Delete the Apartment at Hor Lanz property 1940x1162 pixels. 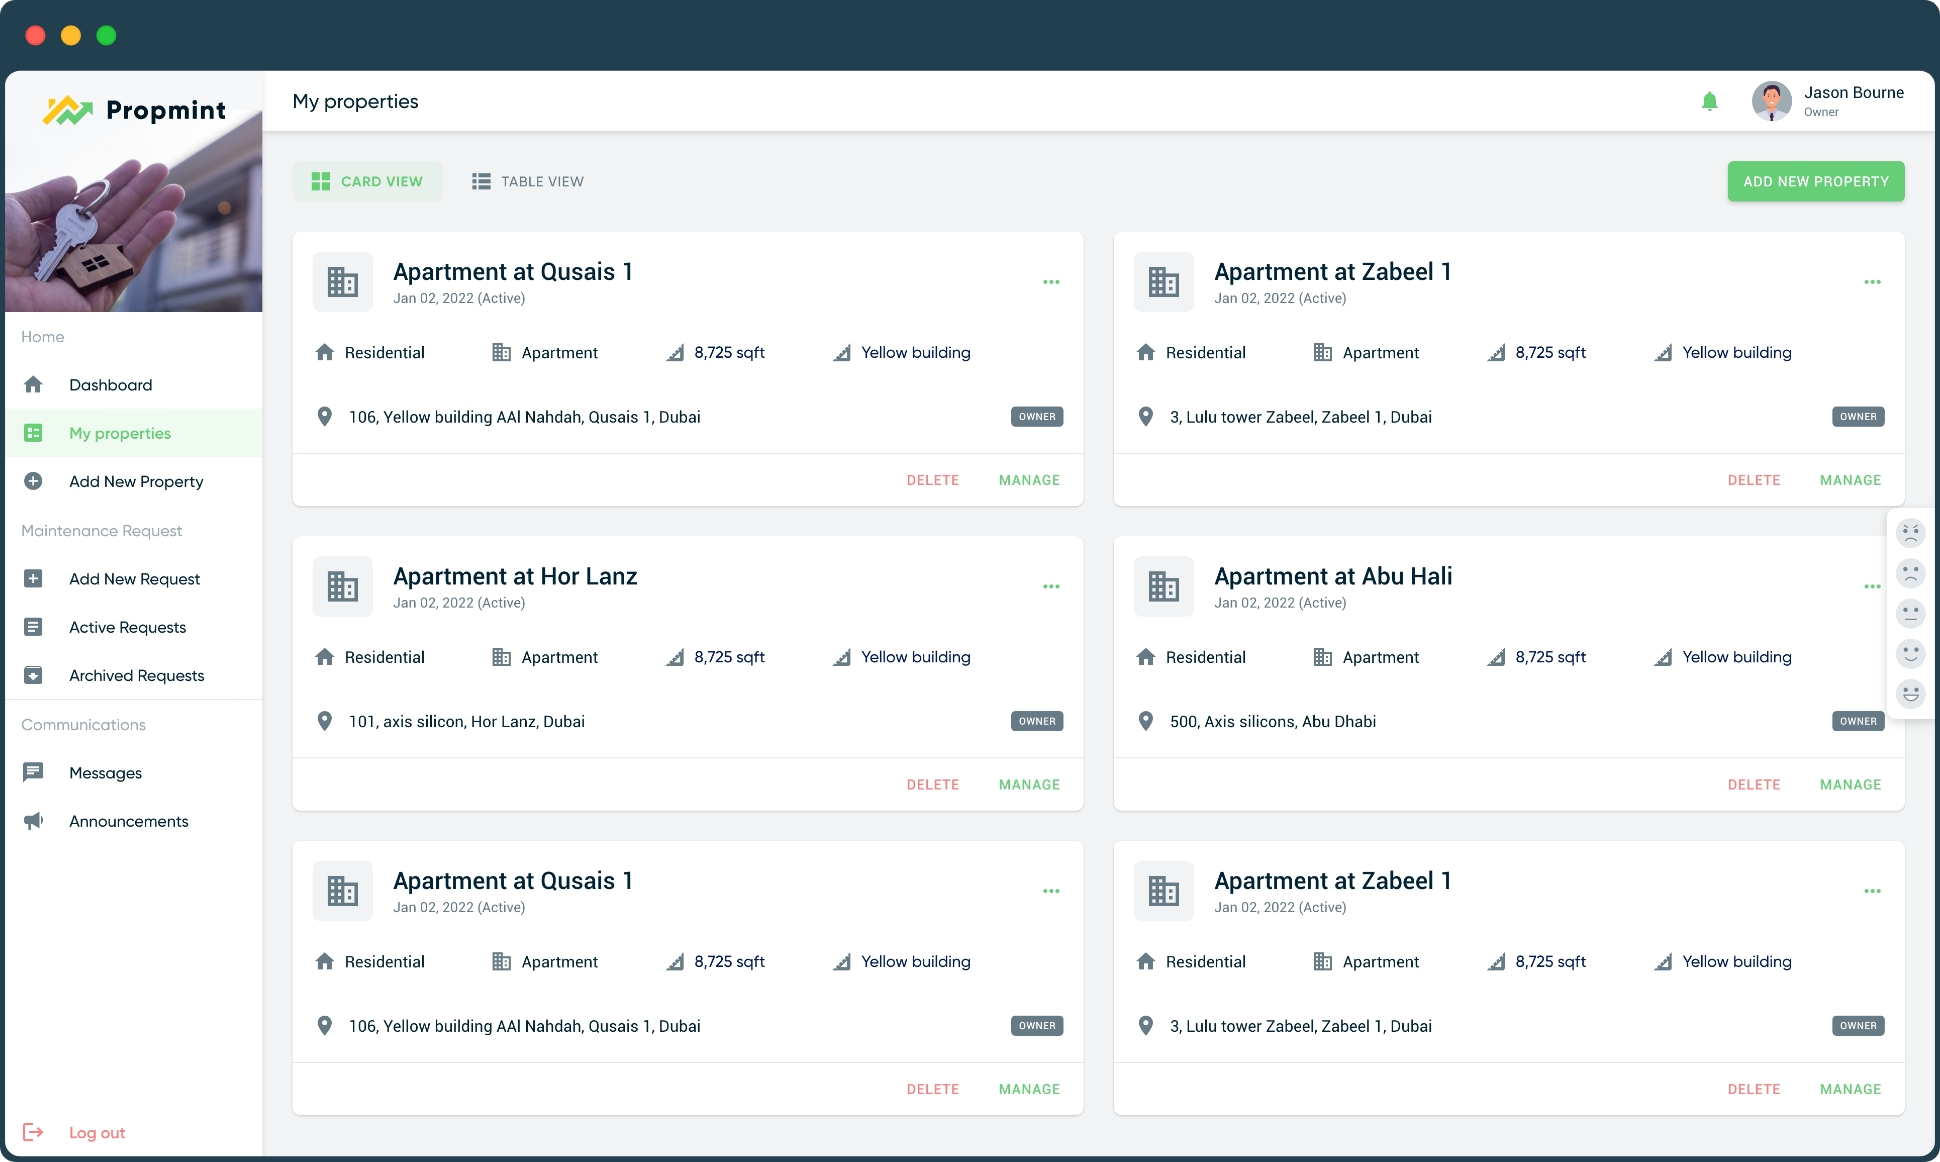[932, 785]
